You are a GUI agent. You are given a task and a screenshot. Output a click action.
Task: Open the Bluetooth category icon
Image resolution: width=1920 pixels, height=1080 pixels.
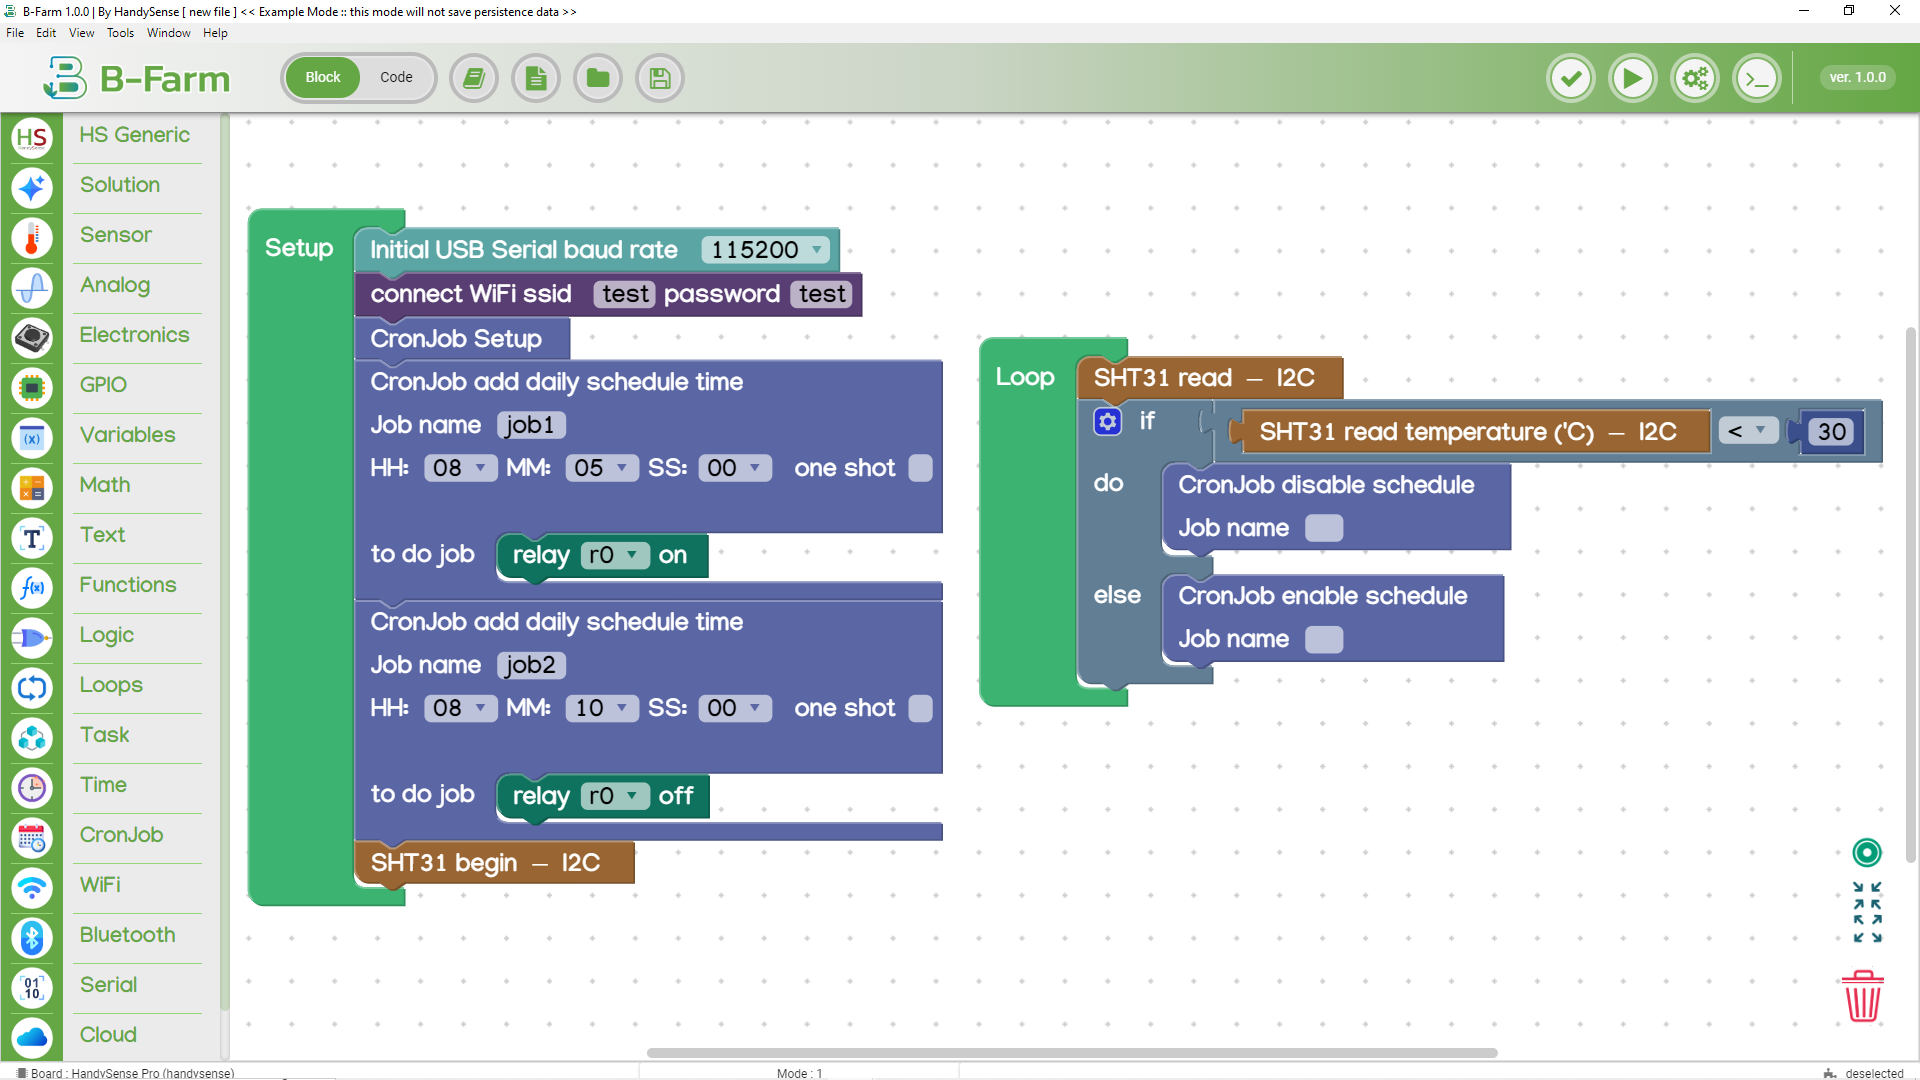click(x=32, y=937)
